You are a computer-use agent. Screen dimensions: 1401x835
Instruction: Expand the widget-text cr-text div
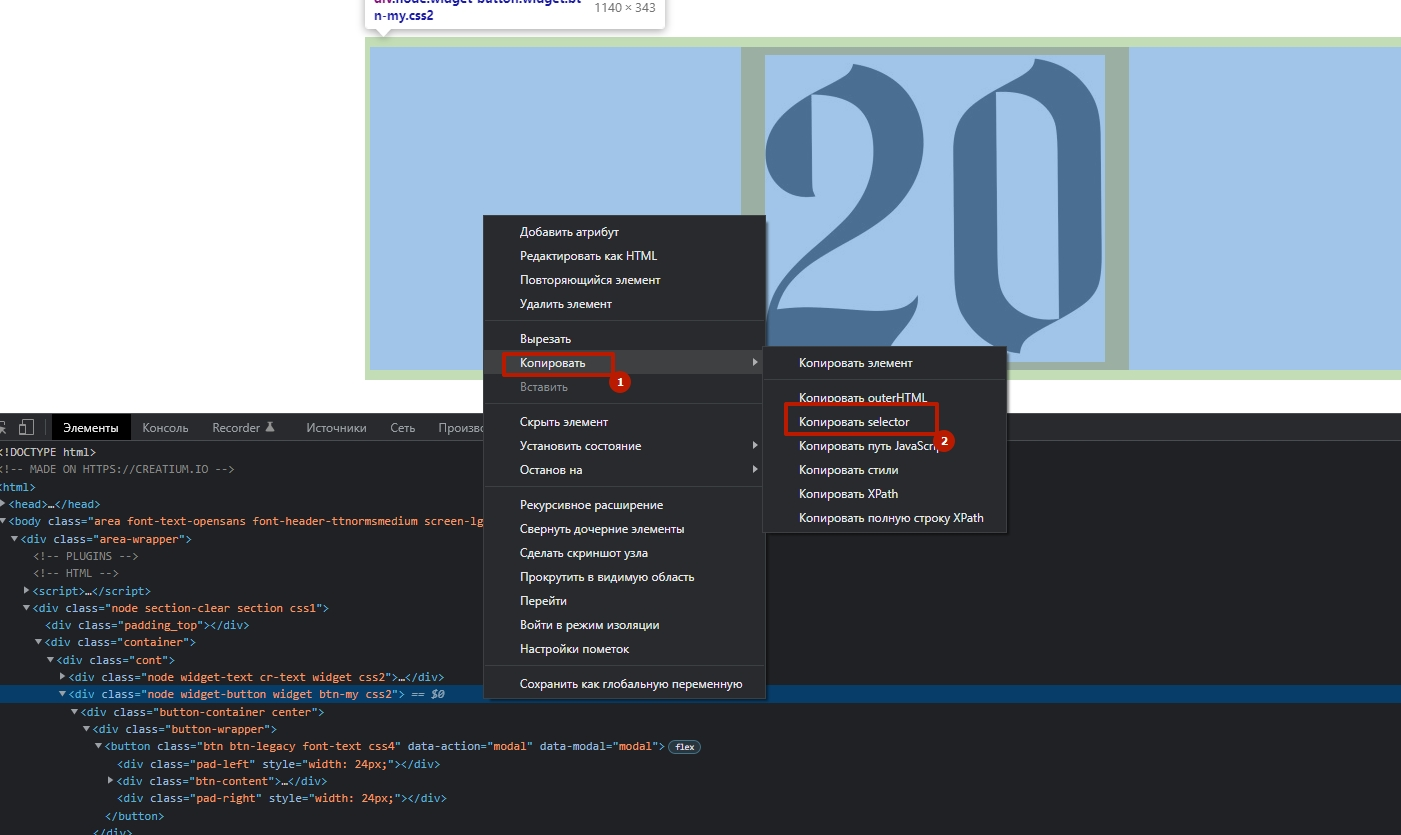pos(63,677)
